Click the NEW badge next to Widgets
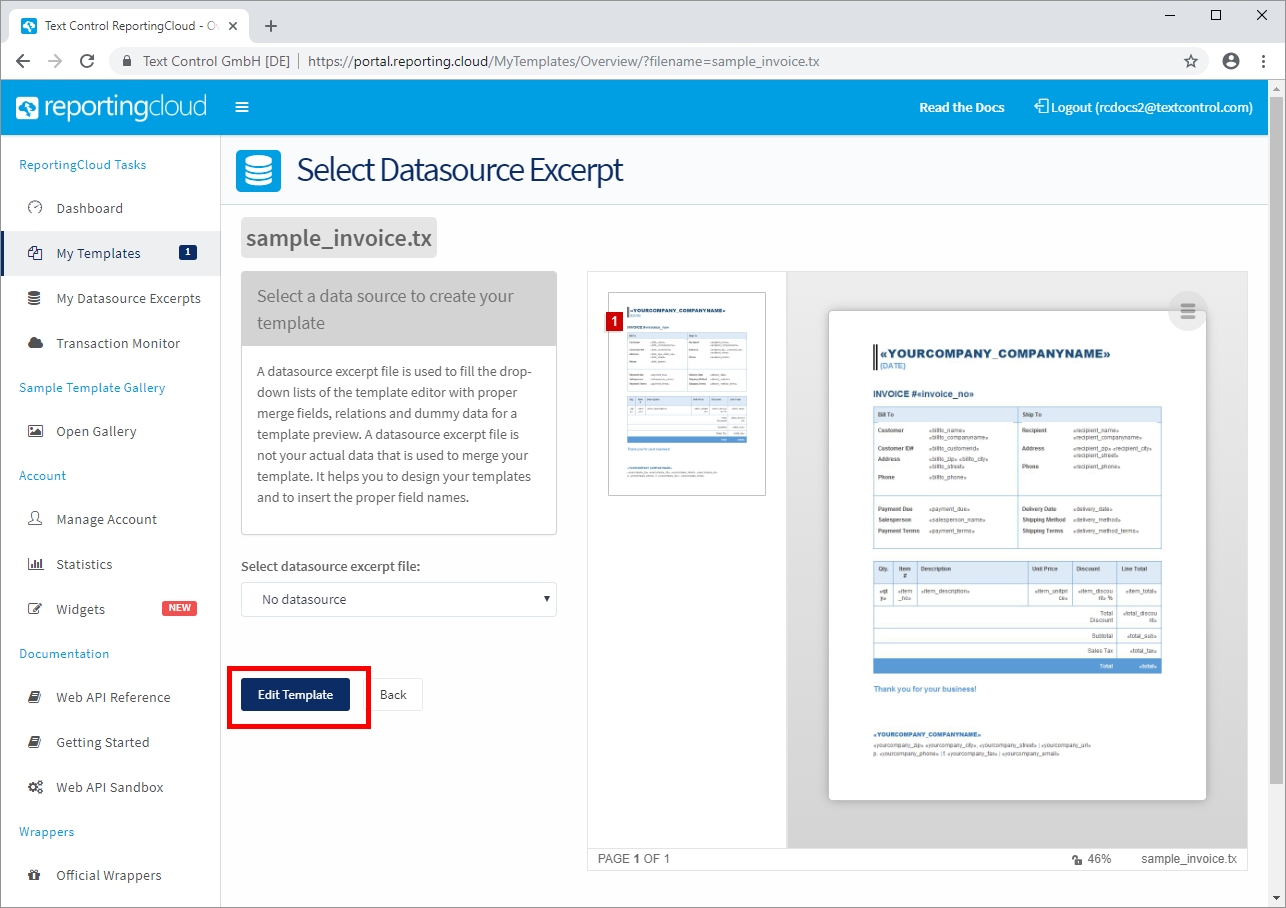The height and width of the screenshot is (908, 1286). pos(180,608)
